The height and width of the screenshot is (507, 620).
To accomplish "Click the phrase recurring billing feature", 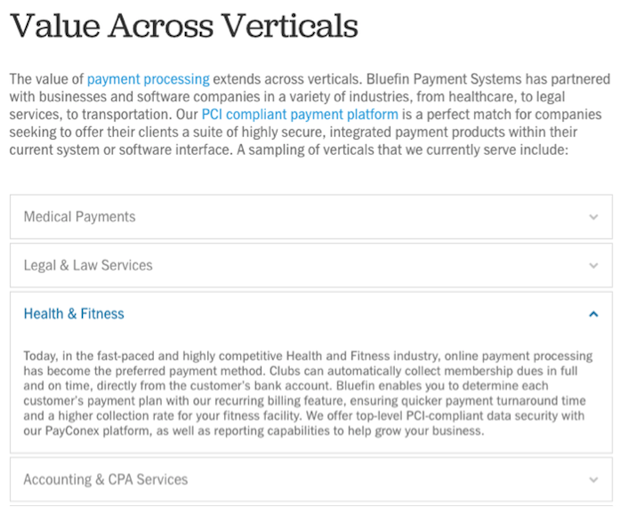I will pos(270,401).
